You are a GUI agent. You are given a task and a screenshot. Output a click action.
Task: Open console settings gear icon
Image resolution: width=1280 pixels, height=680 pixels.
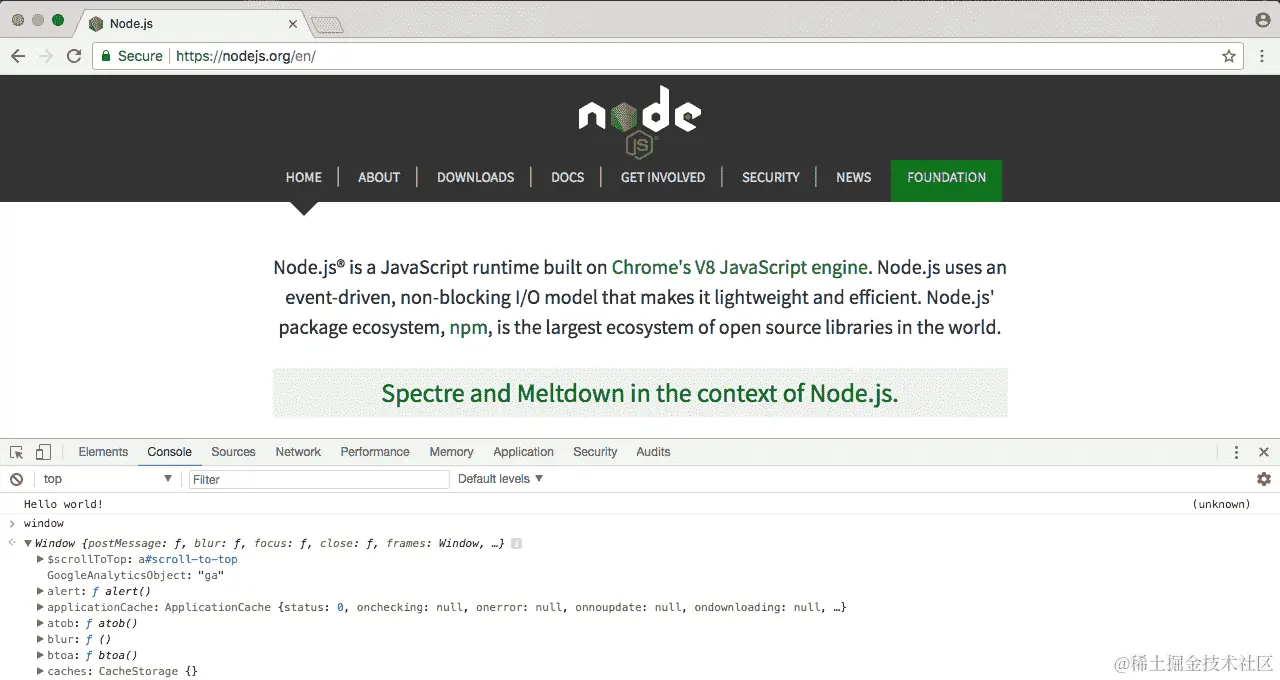pos(1263,479)
